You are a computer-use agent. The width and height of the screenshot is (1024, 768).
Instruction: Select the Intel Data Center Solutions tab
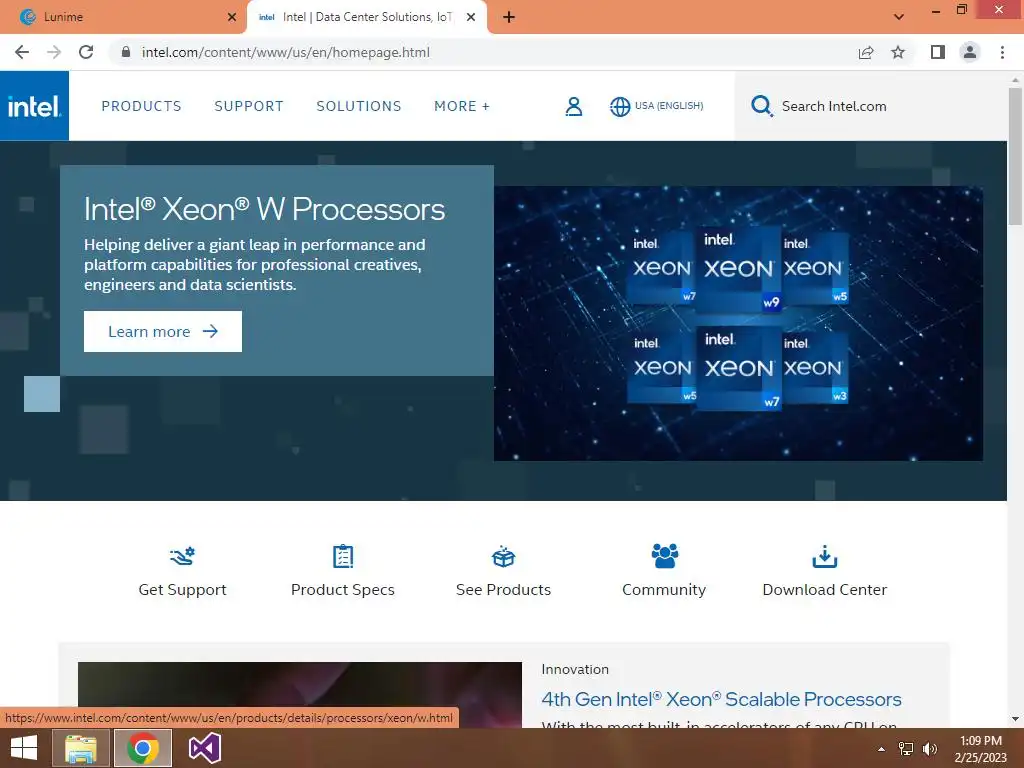click(x=366, y=17)
